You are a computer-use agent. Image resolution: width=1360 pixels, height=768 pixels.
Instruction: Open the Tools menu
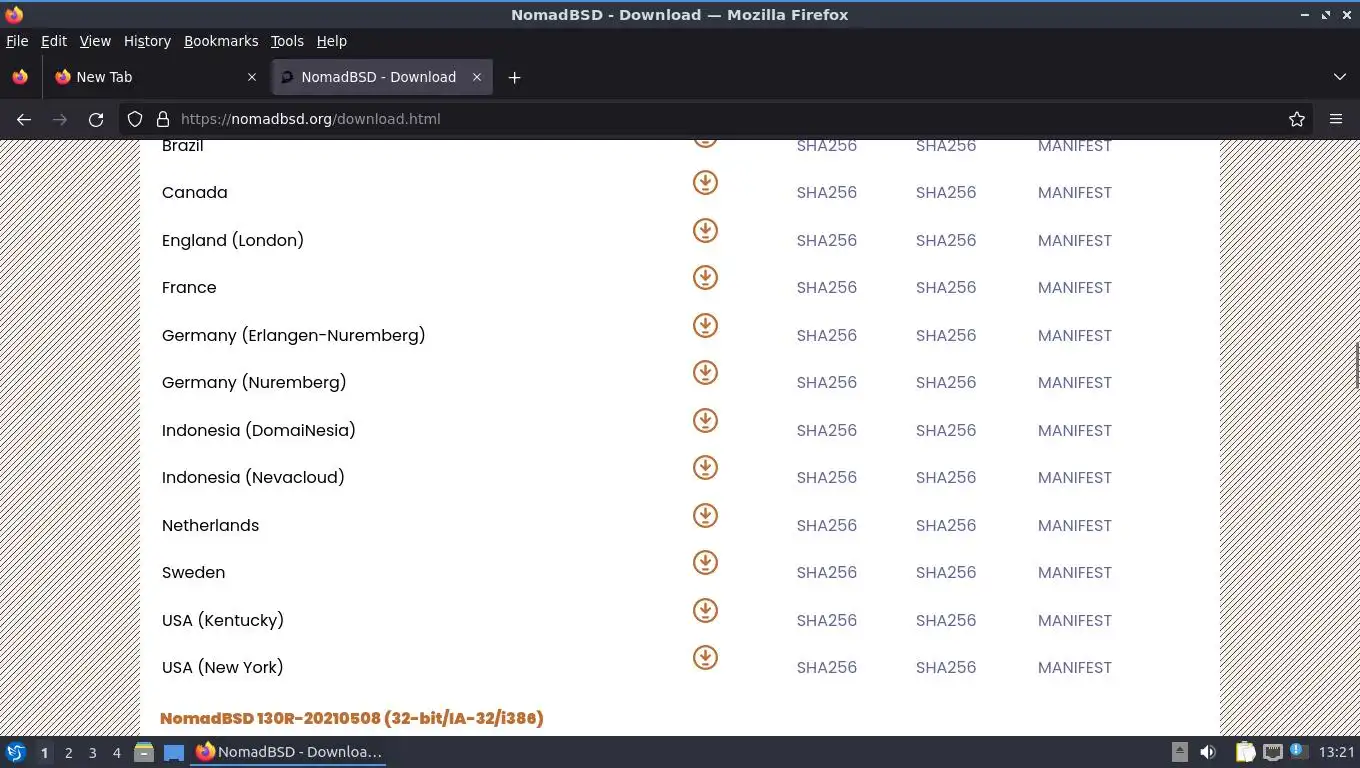click(x=287, y=41)
